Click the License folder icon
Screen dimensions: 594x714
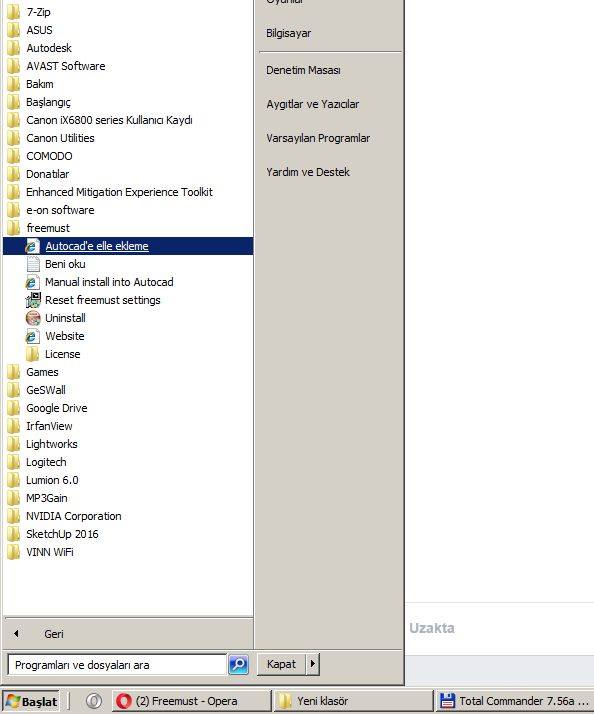(32, 354)
